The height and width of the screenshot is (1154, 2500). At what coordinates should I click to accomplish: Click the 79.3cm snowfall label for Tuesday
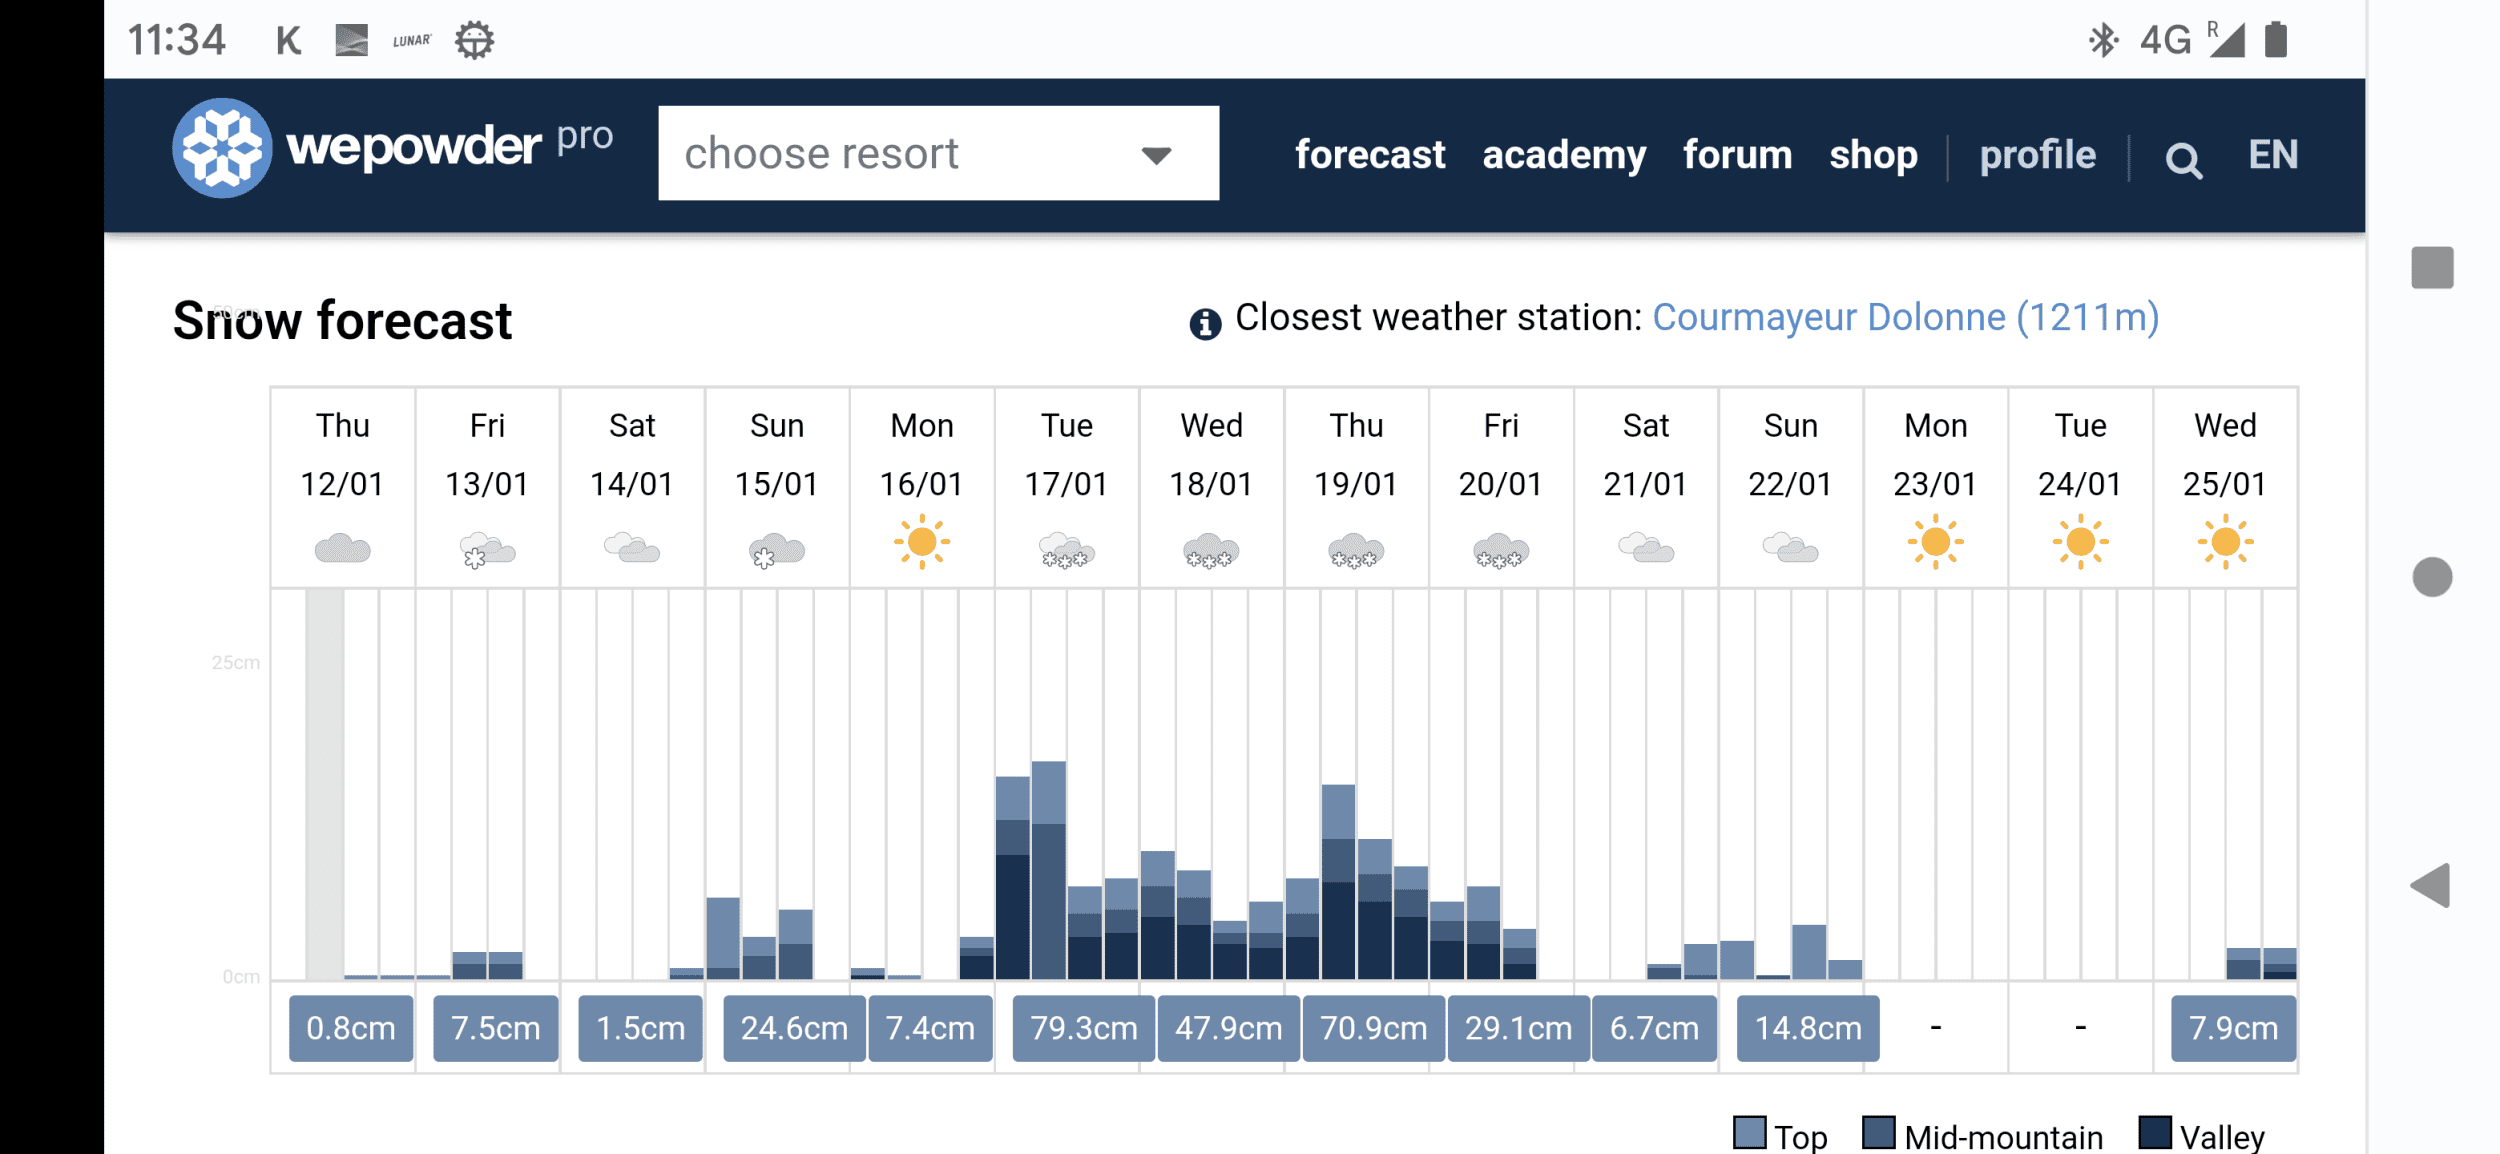[x=1081, y=1027]
